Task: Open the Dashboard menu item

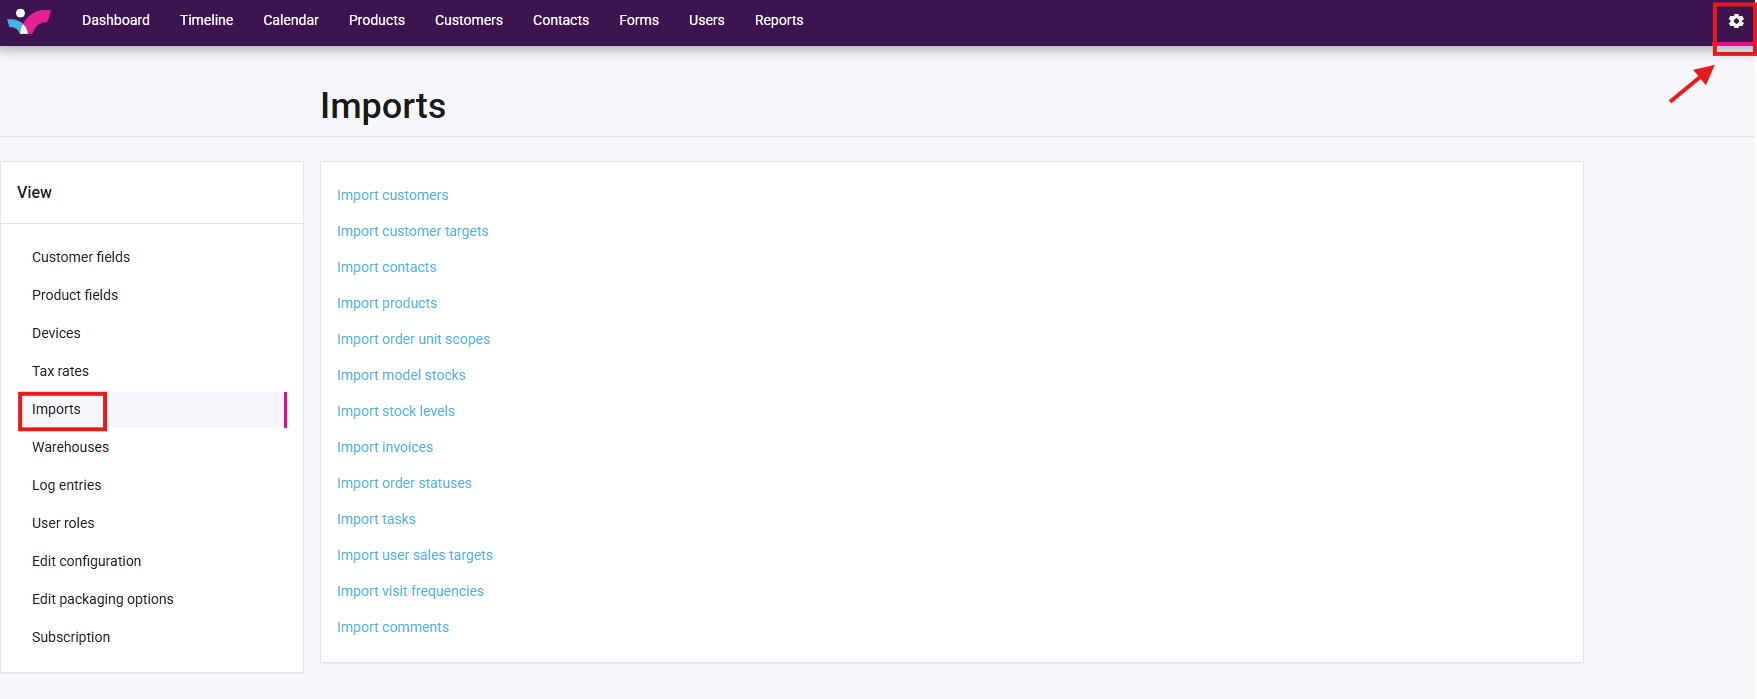Action: (x=116, y=20)
